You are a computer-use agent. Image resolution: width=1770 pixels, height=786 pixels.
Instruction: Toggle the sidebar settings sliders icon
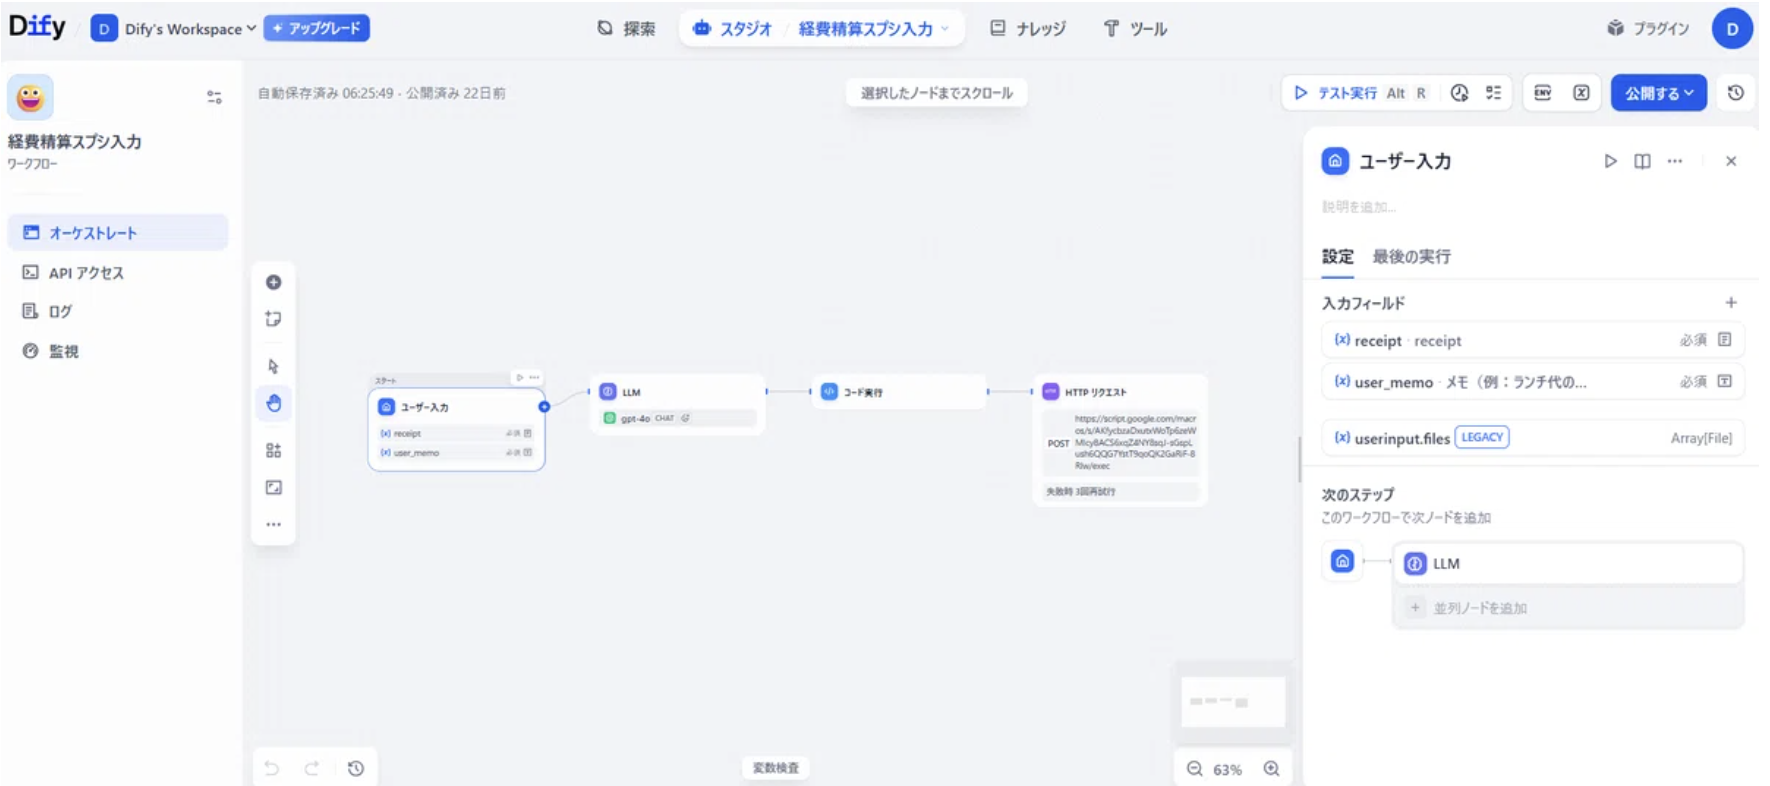[214, 97]
